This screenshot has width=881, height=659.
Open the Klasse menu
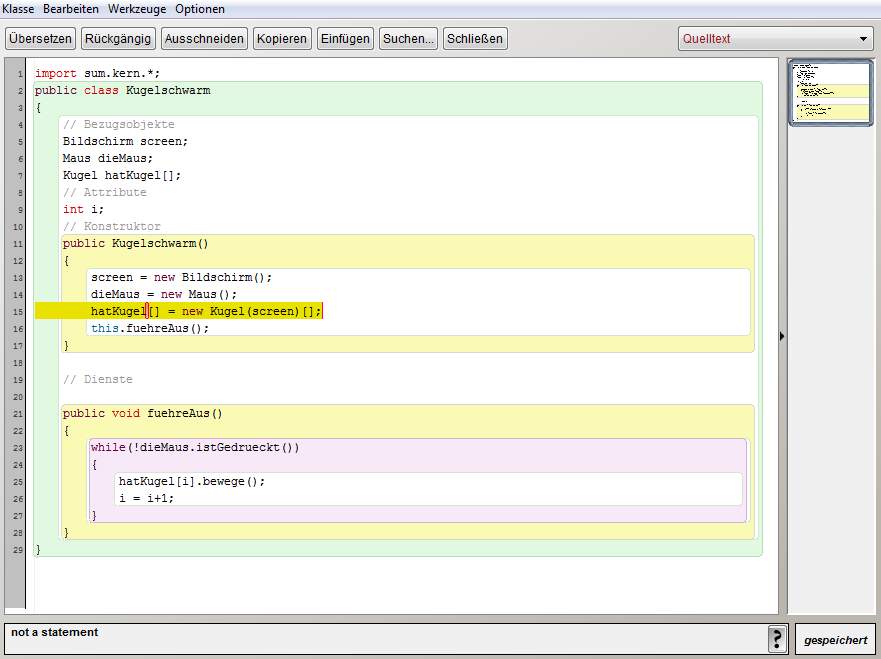click(19, 9)
